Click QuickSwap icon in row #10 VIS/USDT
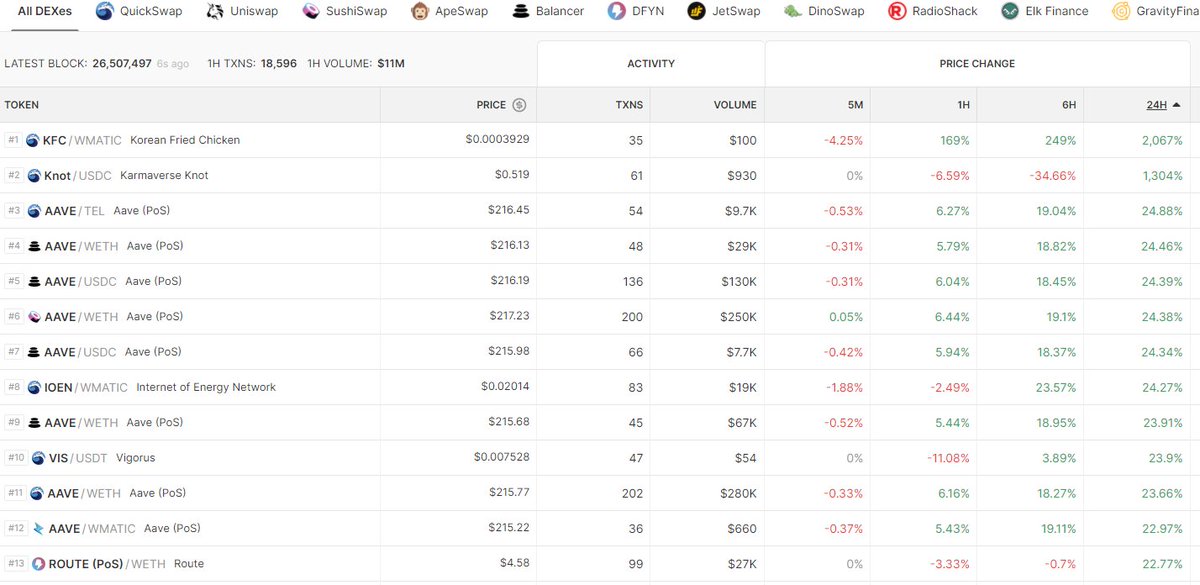The width and height of the screenshot is (1200, 585). tap(38, 458)
